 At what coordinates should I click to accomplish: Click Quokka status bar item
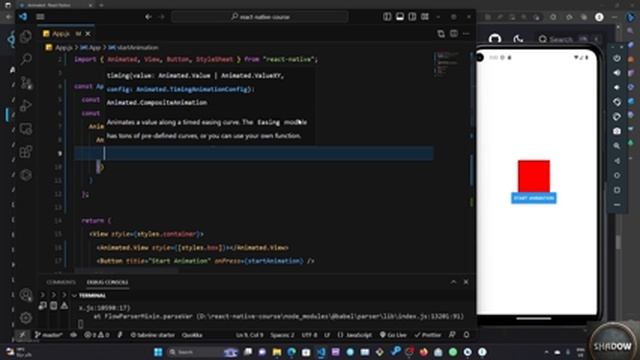pos(192,335)
